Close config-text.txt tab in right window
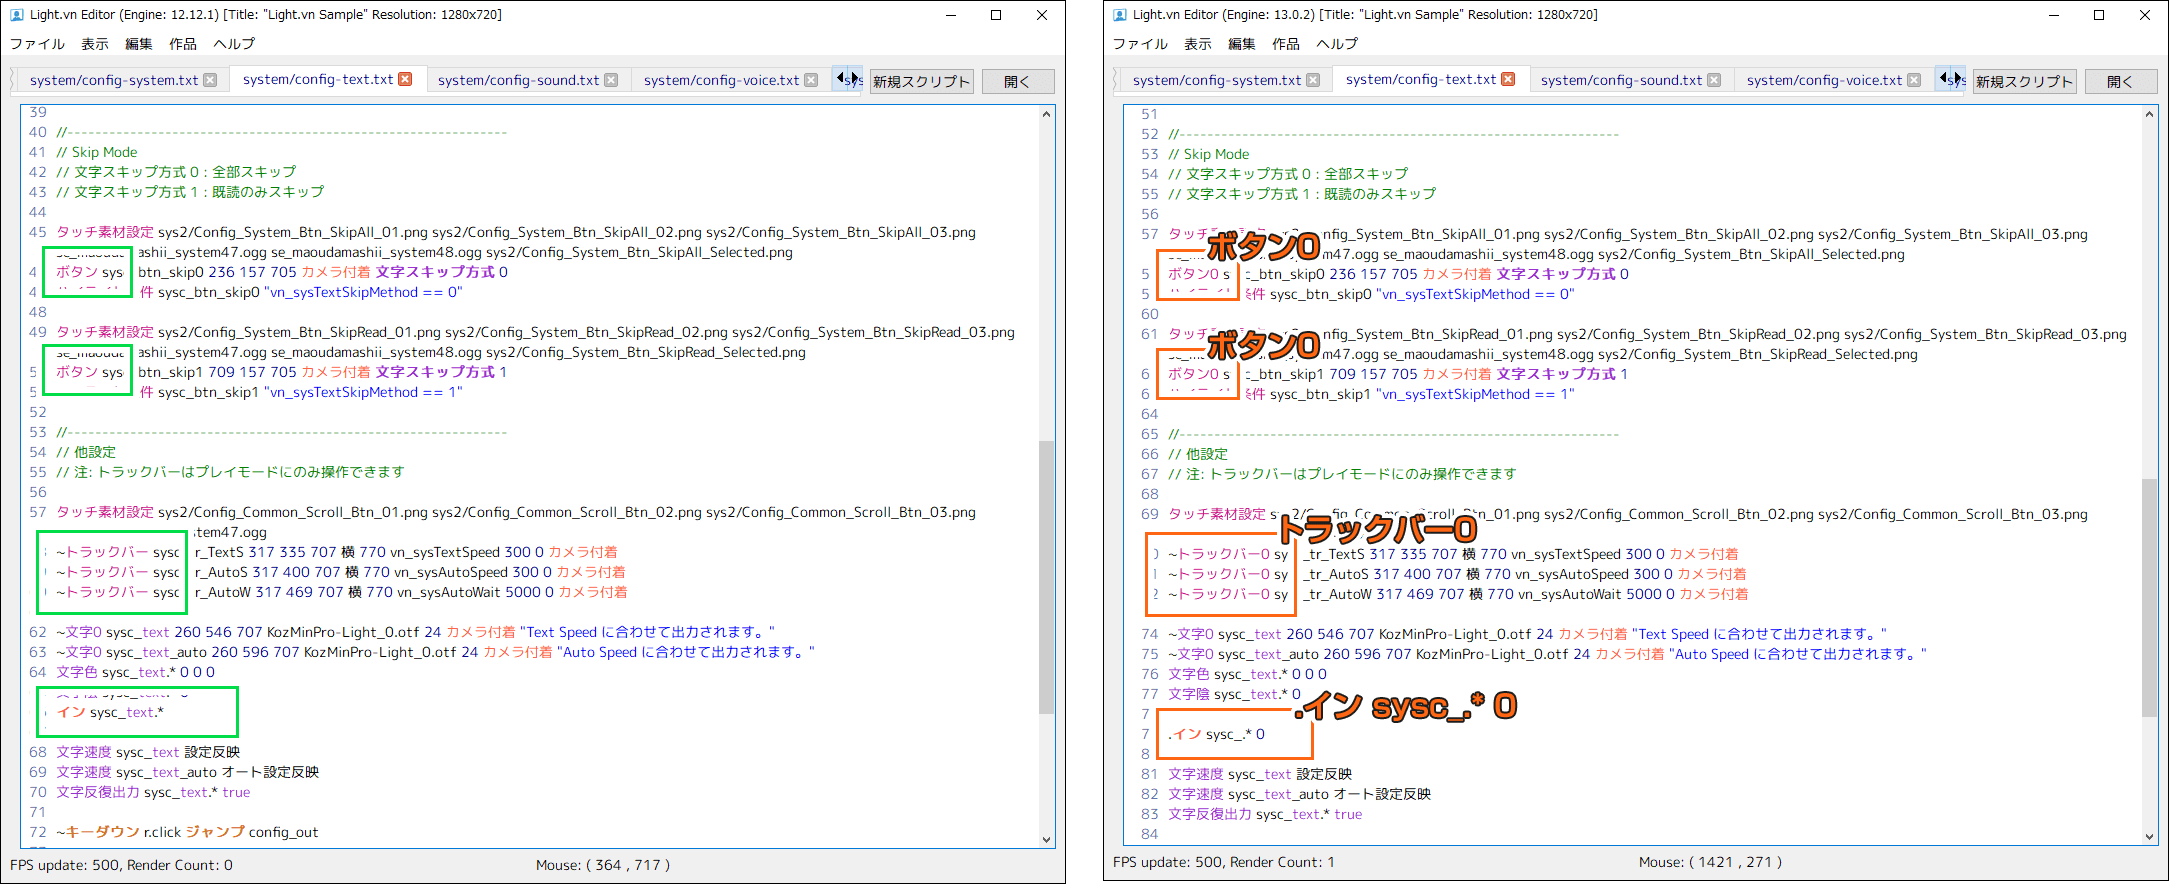The height and width of the screenshot is (884, 2169). 1508,79
